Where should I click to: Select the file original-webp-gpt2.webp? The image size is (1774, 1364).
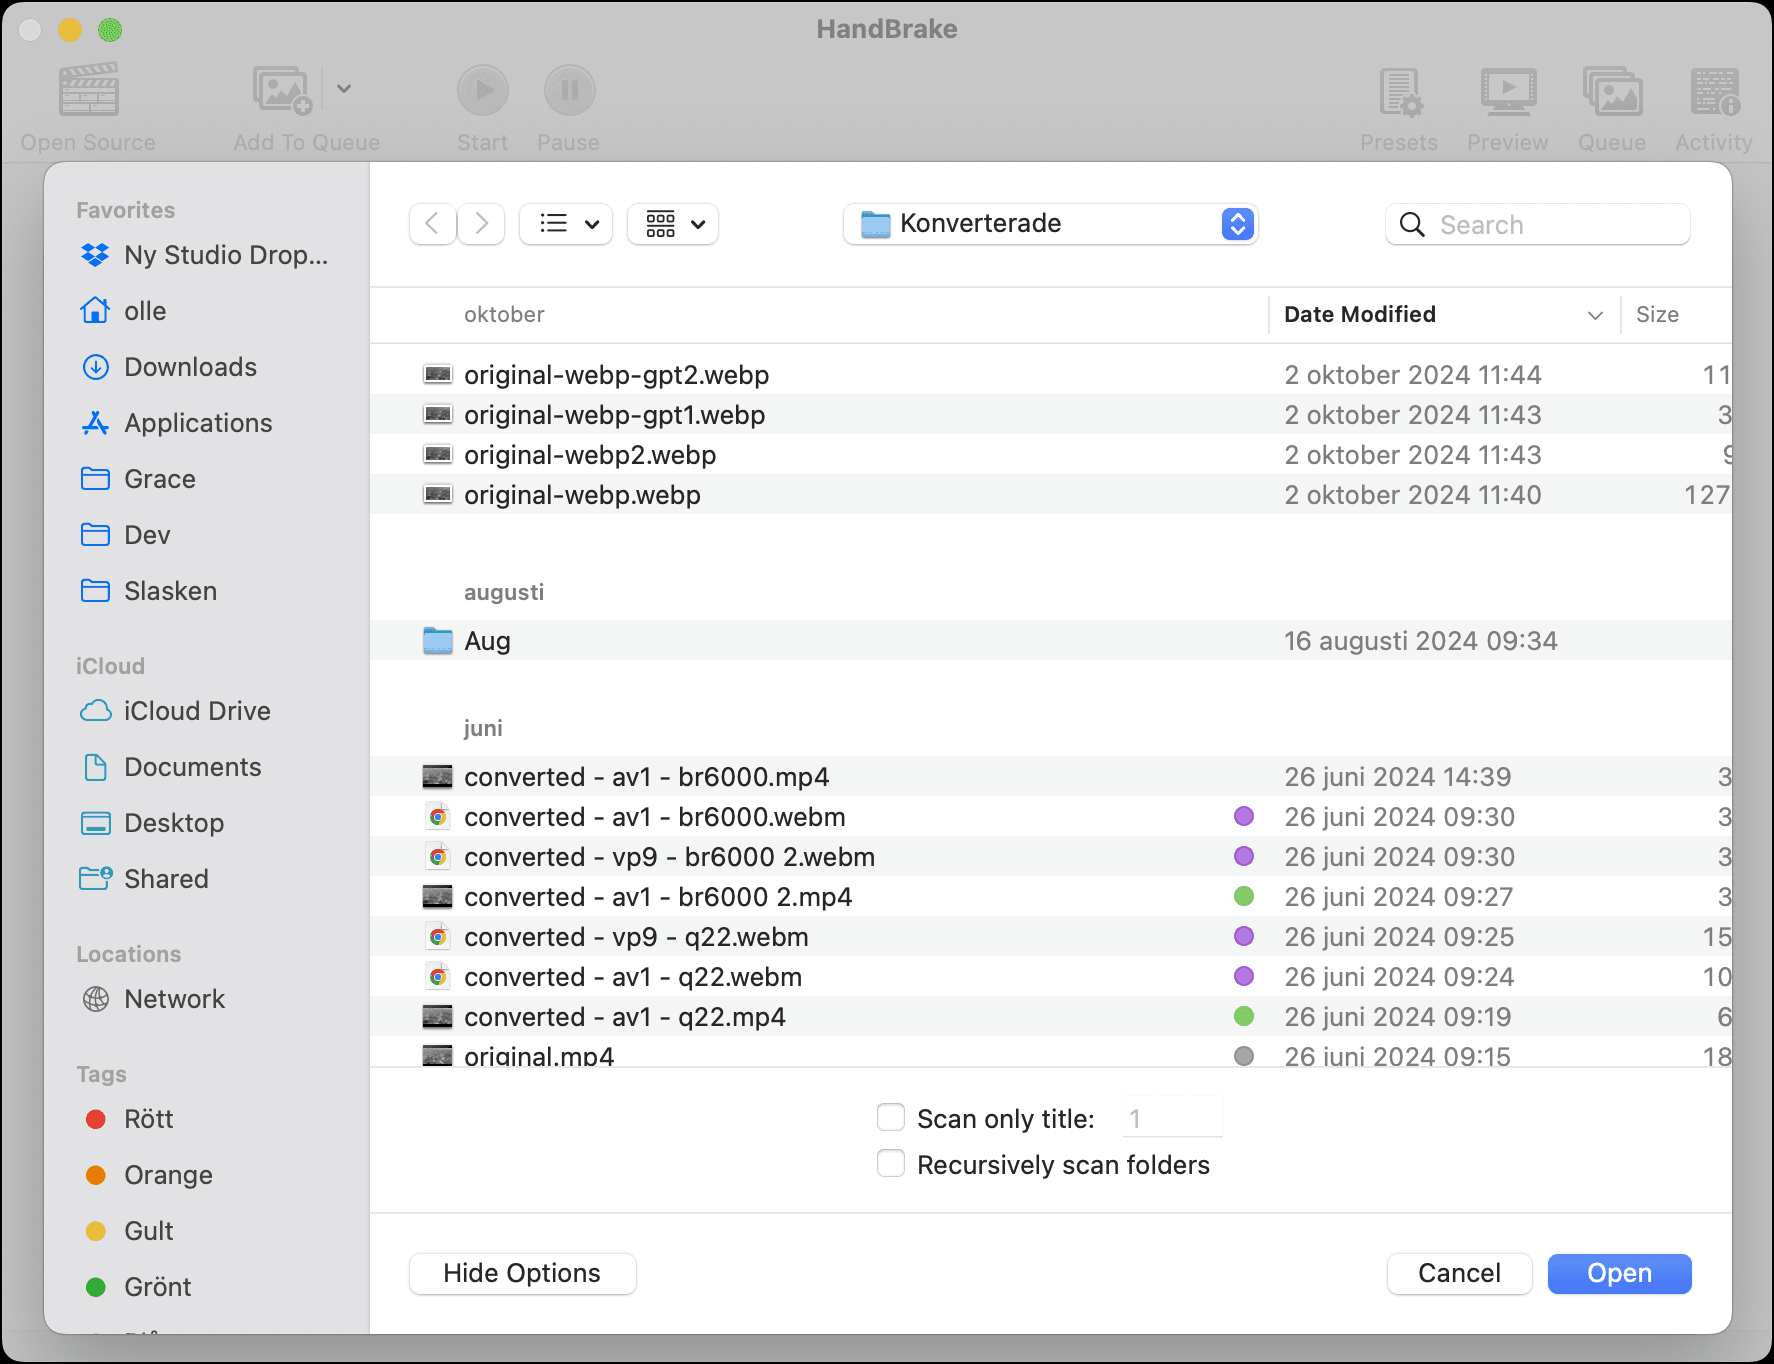tap(616, 375)
